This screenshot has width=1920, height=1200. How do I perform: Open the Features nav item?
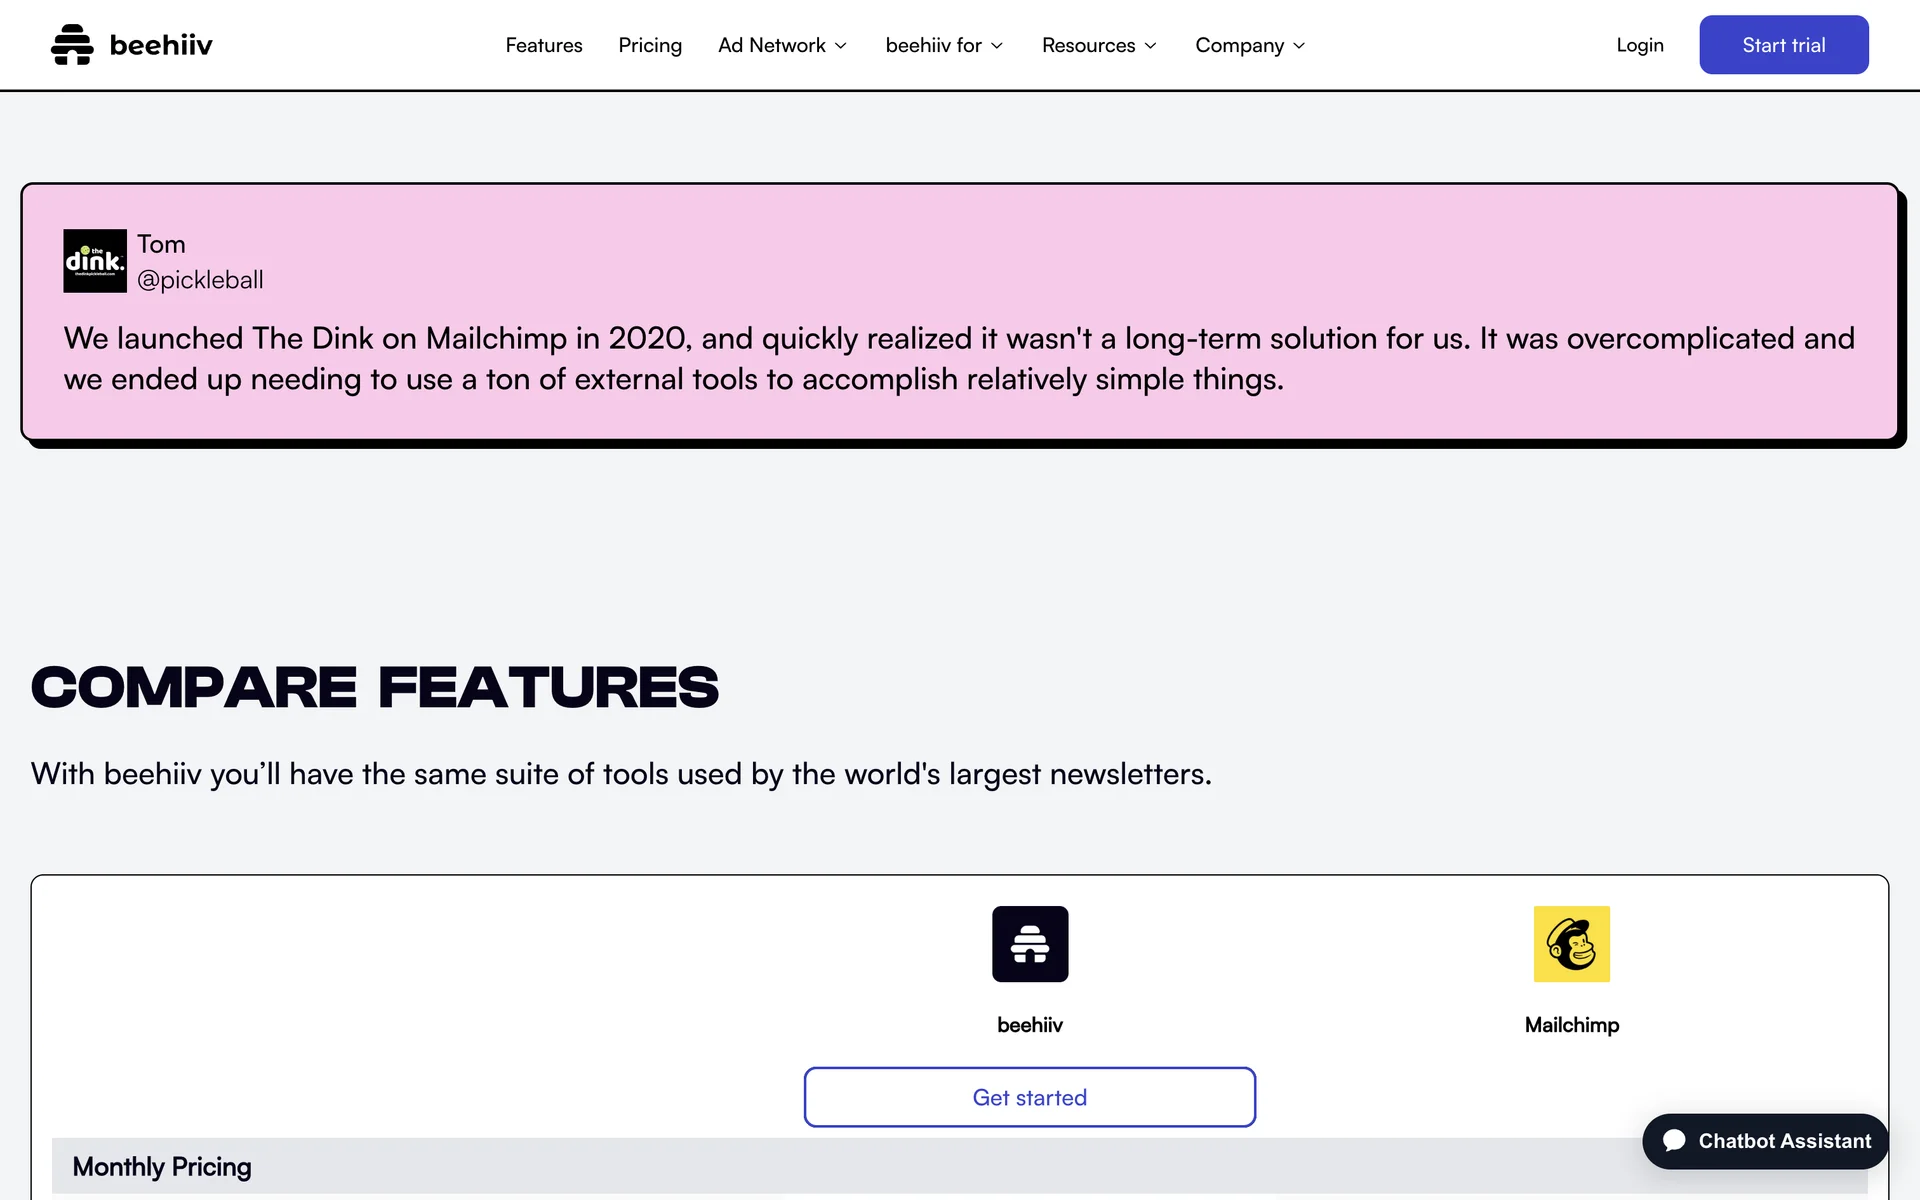pyautogui.click(x=544, y=45)
